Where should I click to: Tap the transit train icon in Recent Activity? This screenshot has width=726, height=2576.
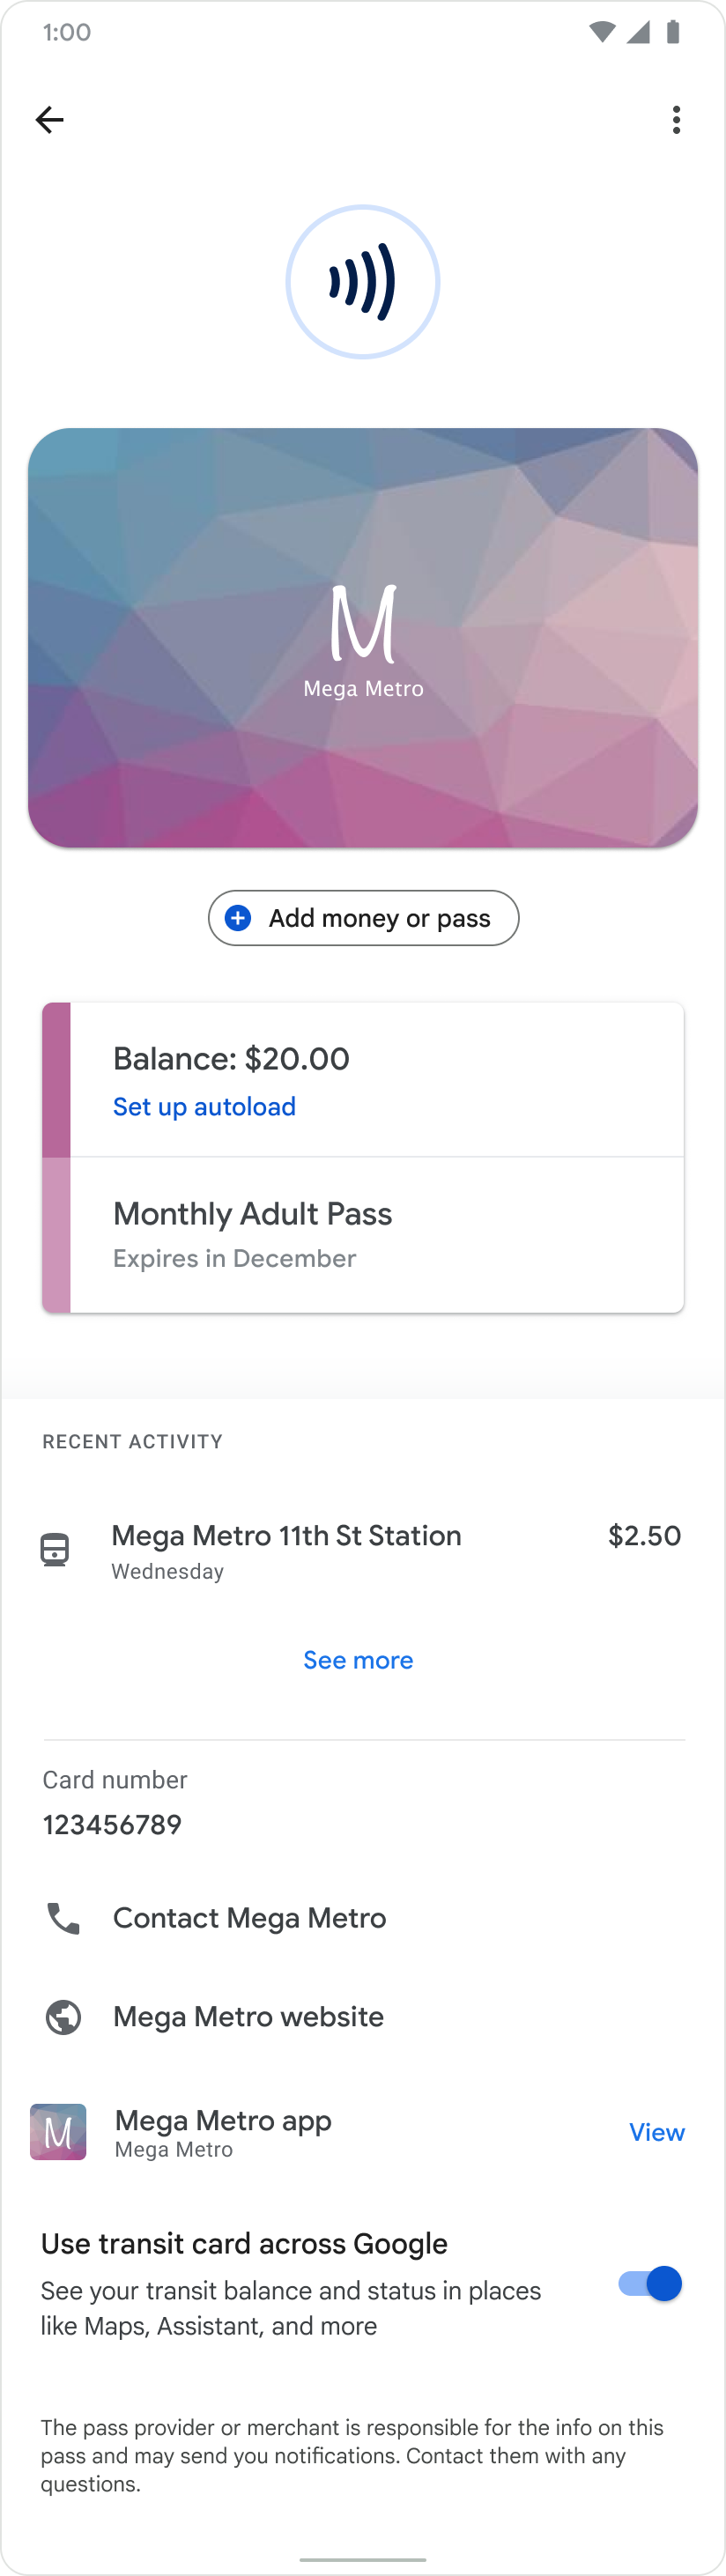(55, 1550)
